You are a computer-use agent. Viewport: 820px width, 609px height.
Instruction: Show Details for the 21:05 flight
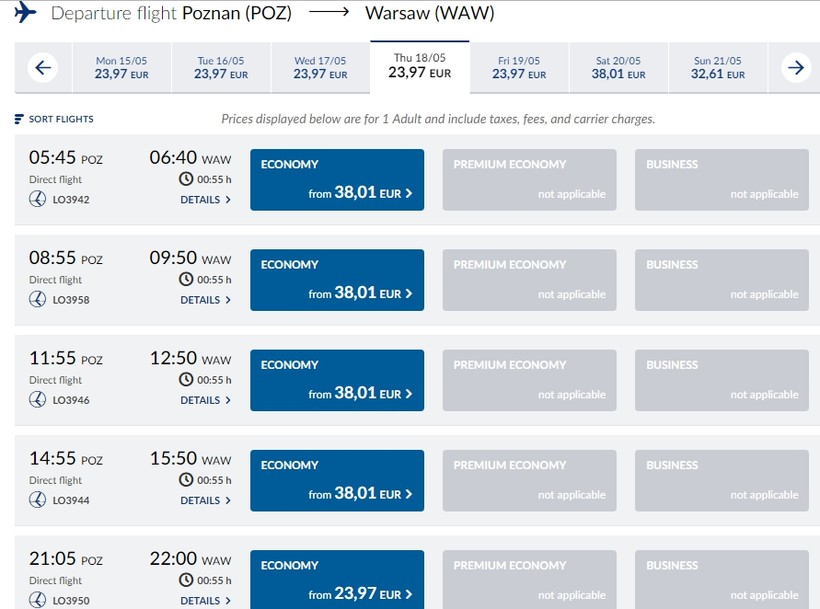pos(205,600)
